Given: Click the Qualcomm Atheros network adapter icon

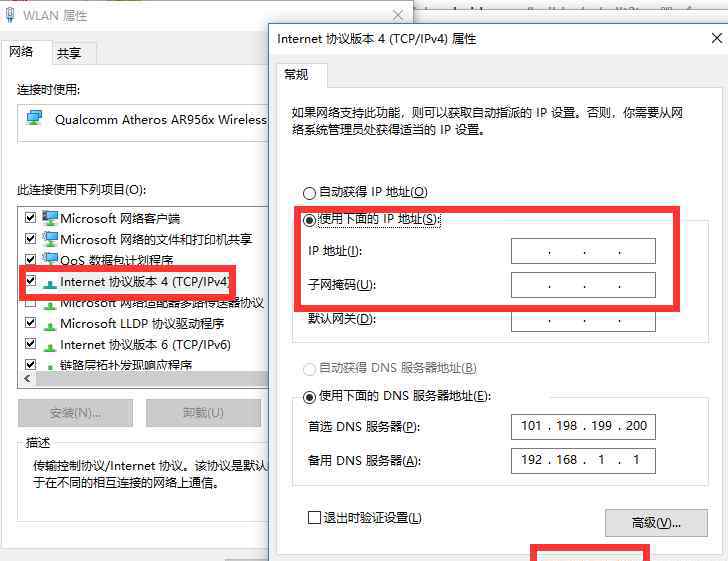Looking at the screenshot, I should [35, 119].
